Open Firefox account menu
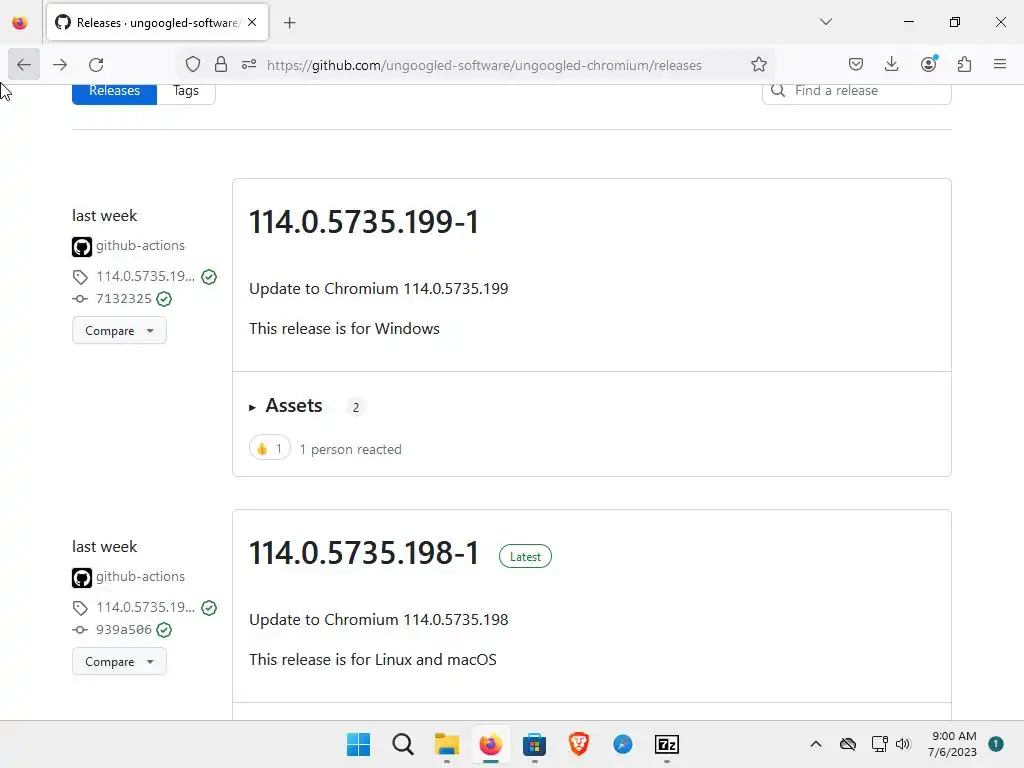 [928, 65]
